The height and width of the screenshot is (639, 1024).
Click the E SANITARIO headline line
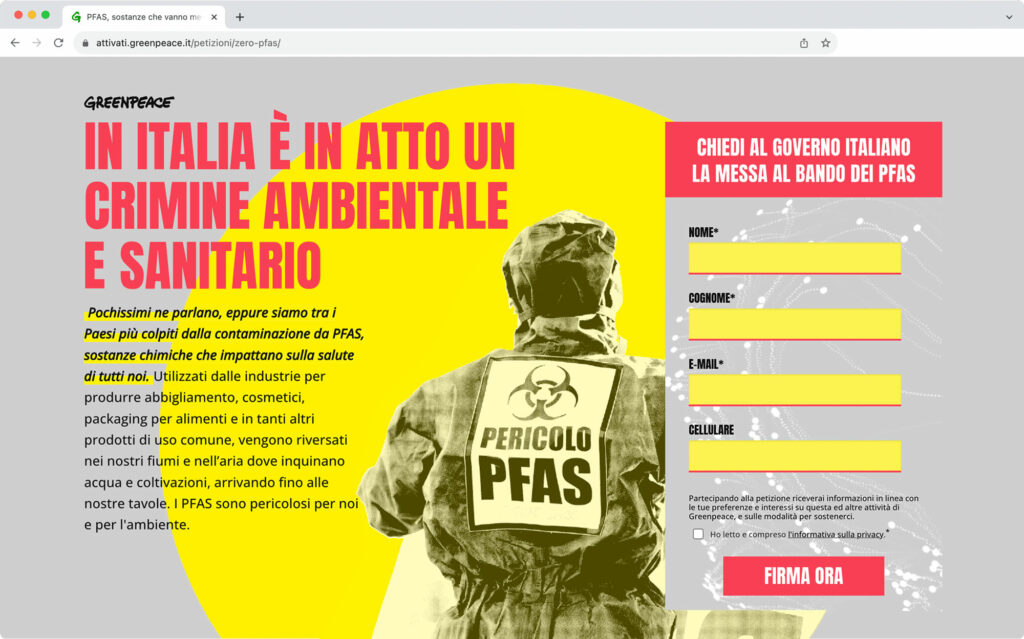(202, 265)
